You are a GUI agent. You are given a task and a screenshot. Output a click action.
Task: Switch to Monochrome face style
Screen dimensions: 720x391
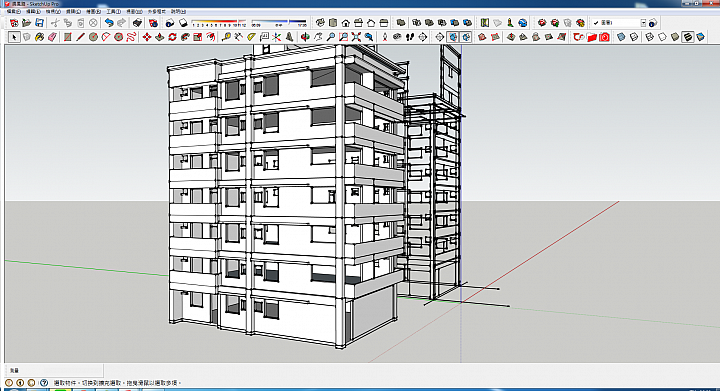700,37
